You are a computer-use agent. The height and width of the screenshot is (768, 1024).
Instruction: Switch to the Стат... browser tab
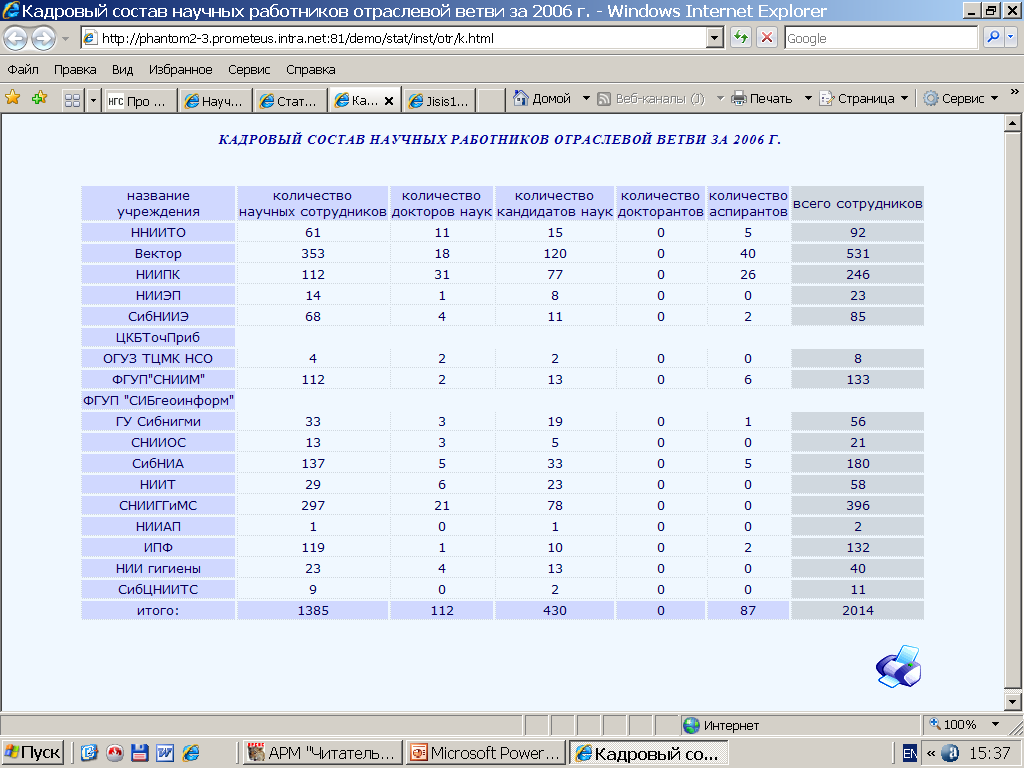pos(288,101)
